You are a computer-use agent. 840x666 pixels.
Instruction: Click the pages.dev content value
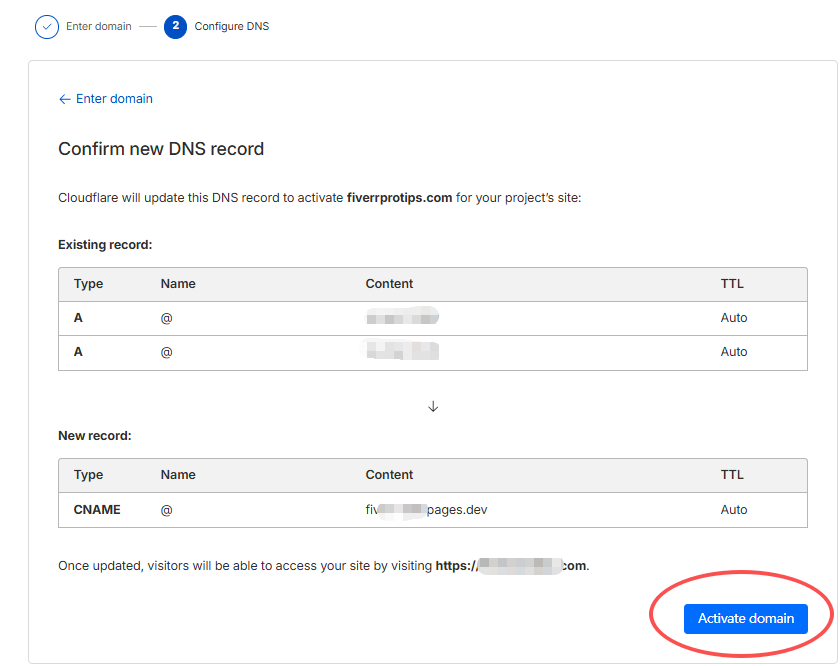click(x=426, y=510)
